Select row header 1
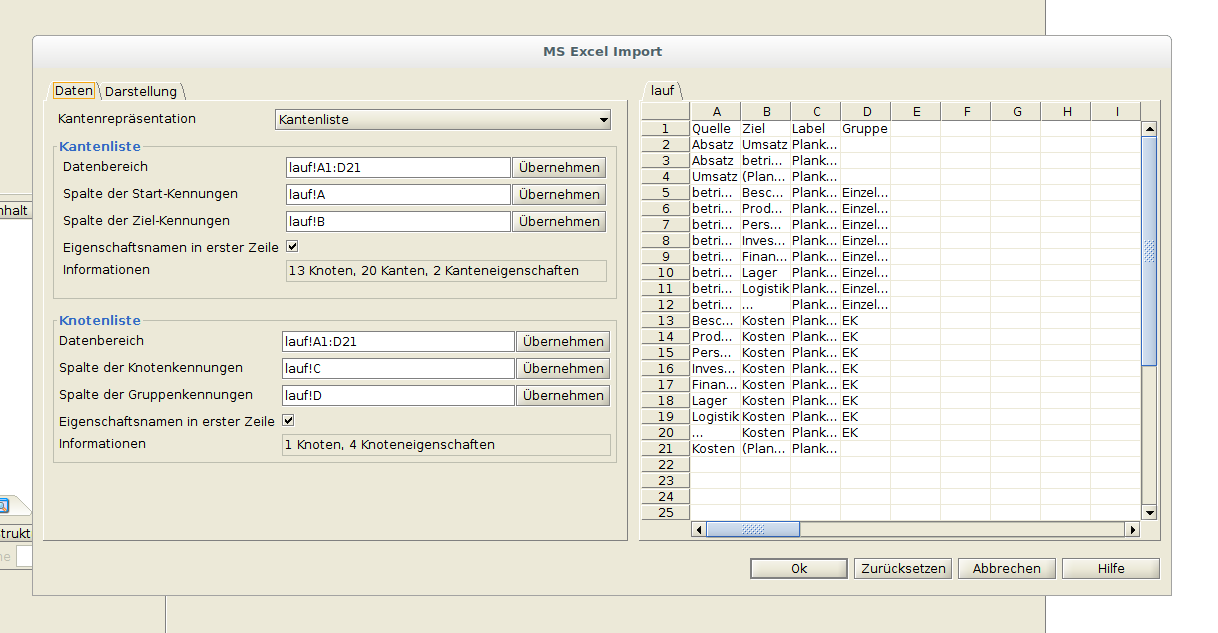This screenshot has width=1218, height=633. [666, 128]
